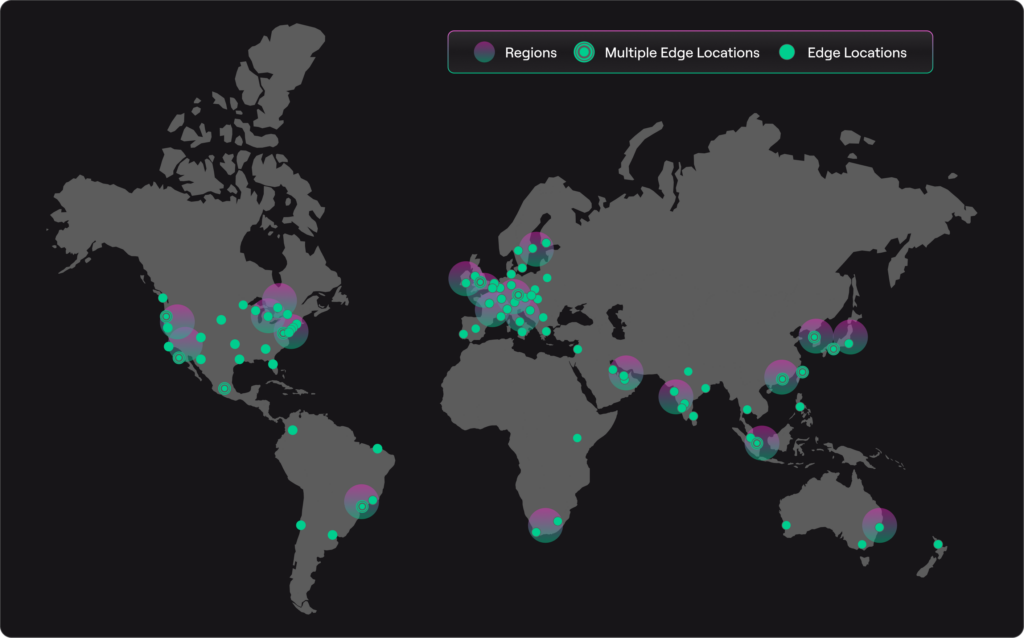Toggle the Multiple Edge Locations legend filter
The height and width of the screenshot is (638, 1024).
coord(584,52)
